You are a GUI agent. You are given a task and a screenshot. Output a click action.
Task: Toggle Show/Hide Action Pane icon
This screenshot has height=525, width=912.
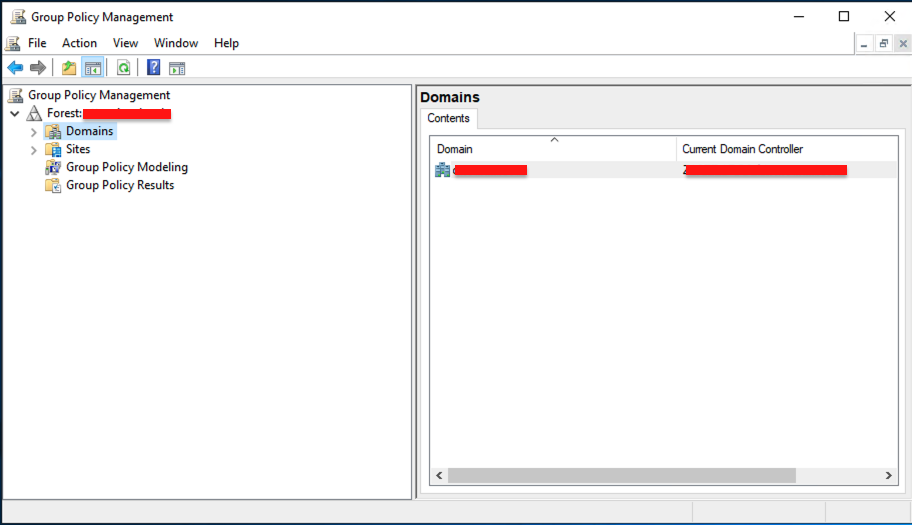pos(177,68)
